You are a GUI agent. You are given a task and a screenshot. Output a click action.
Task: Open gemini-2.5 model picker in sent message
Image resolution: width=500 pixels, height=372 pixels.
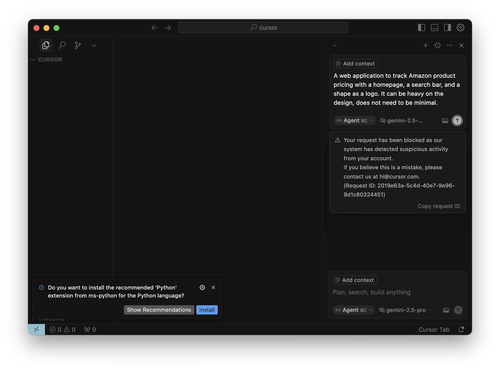coord(405,121)
